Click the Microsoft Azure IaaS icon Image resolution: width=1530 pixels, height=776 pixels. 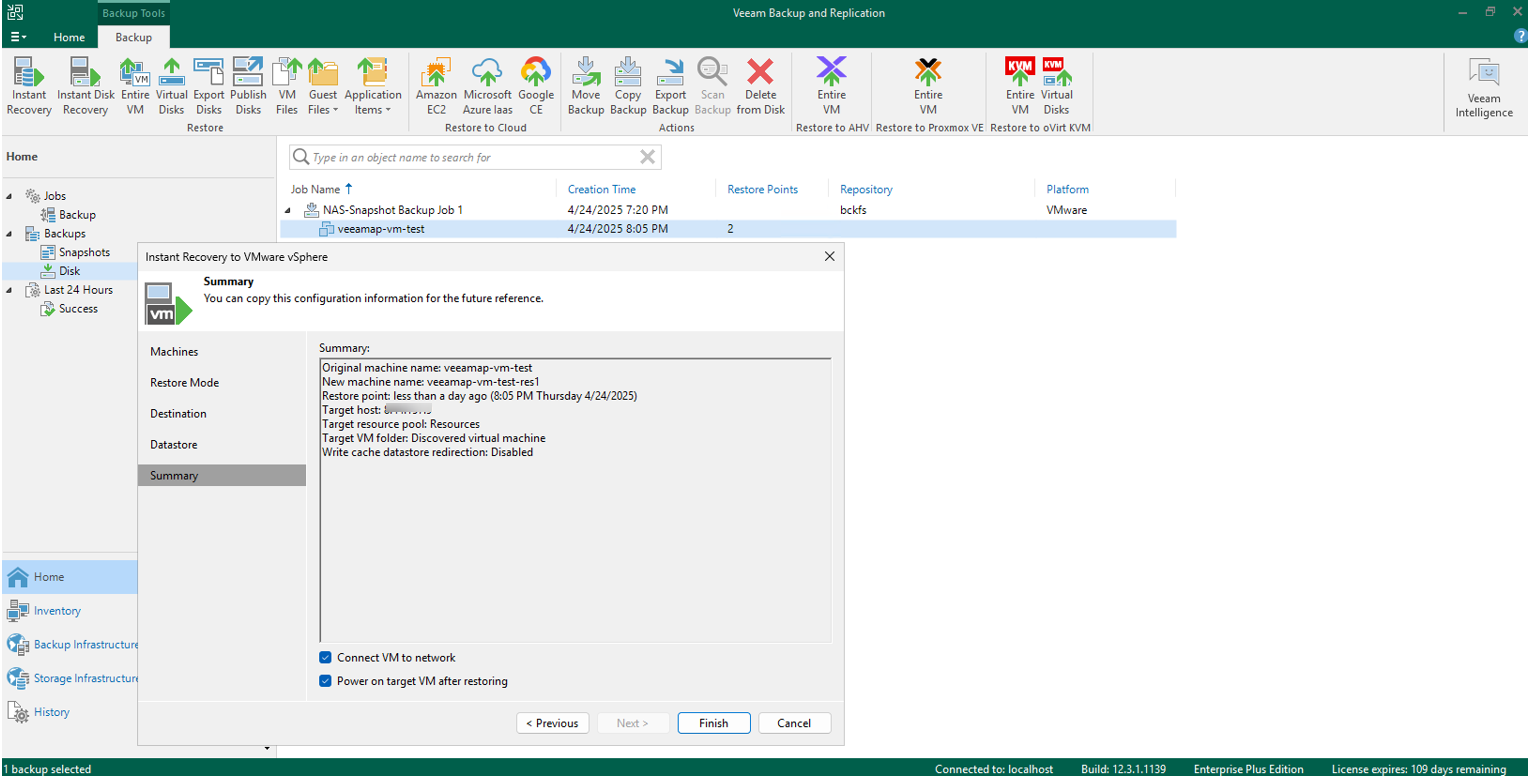click(x=488, y=86)
